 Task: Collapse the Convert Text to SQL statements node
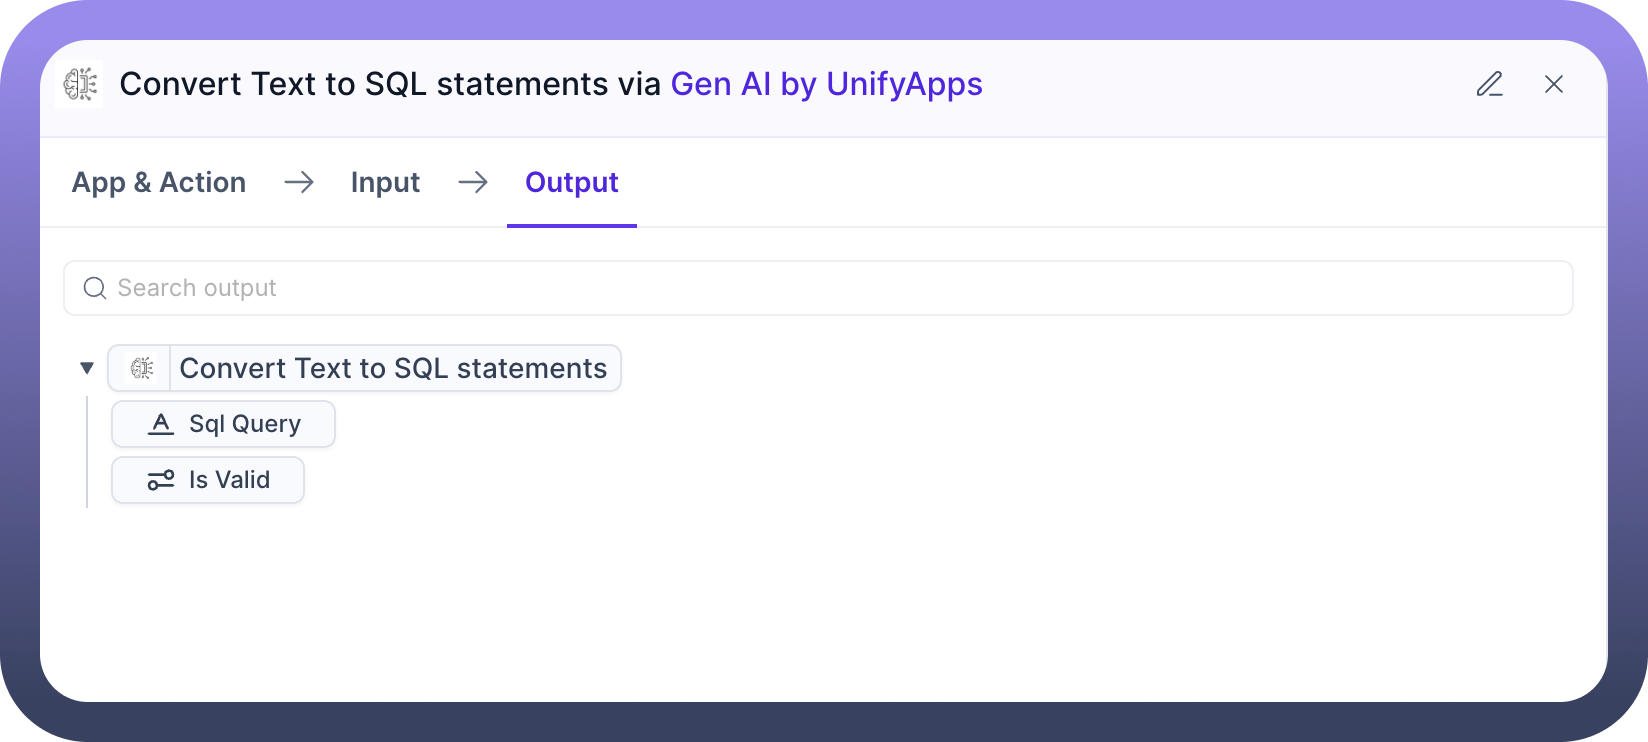(x=87, y=369)
